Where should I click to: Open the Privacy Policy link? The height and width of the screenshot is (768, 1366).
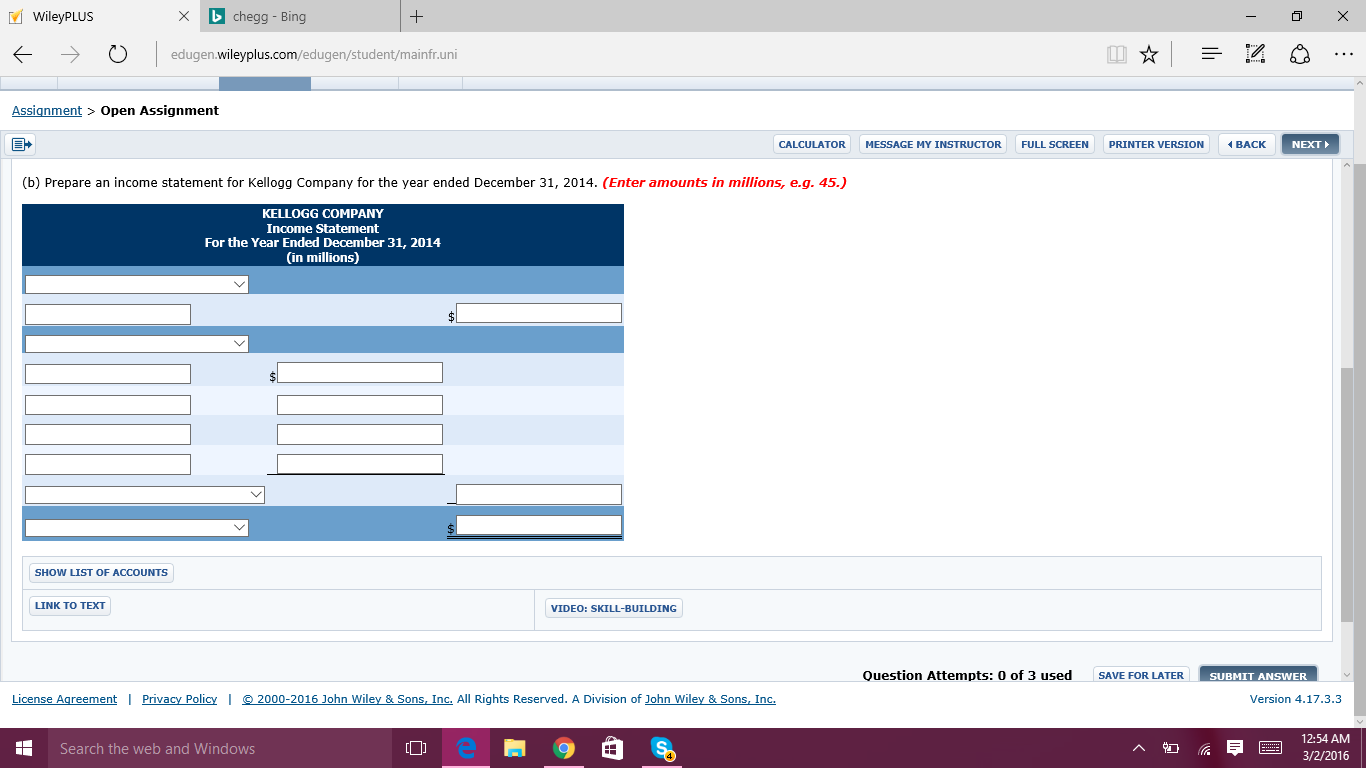point(180,700)
